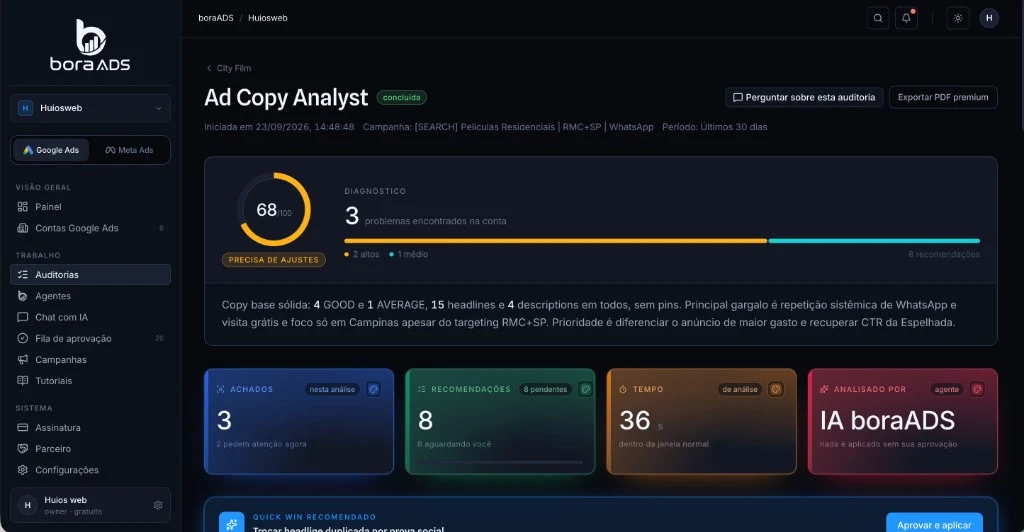Click PRECISA DE AJUSTES badge
Image resolution: width=1024 pixels, height=532 pixels.
pos(274,260)
